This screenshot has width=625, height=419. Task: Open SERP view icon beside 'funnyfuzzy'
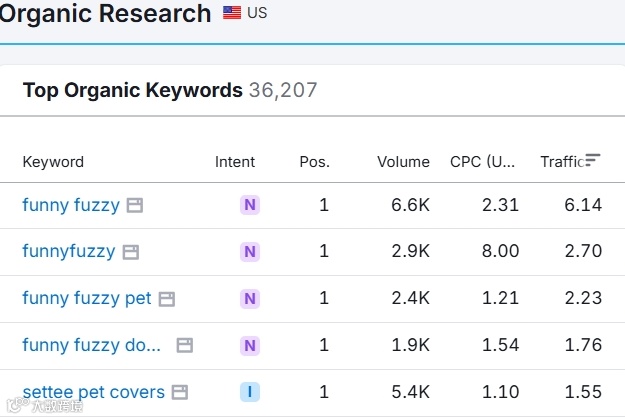[130, 252]
